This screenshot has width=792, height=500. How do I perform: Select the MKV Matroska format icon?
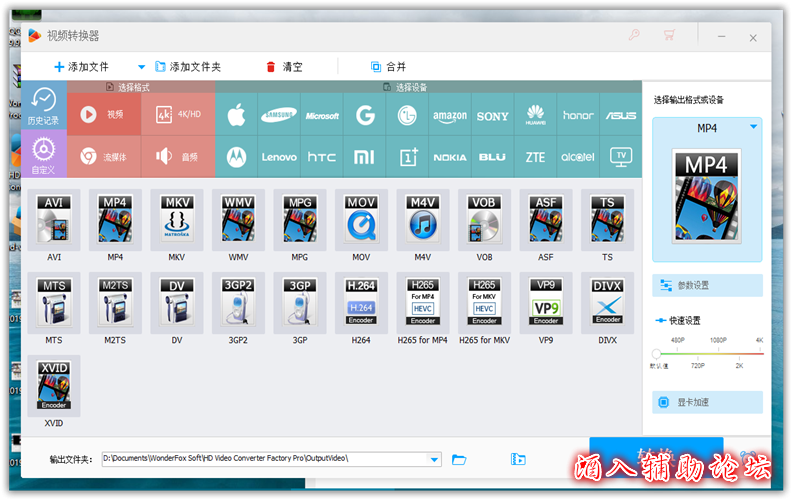pos(177,220)
